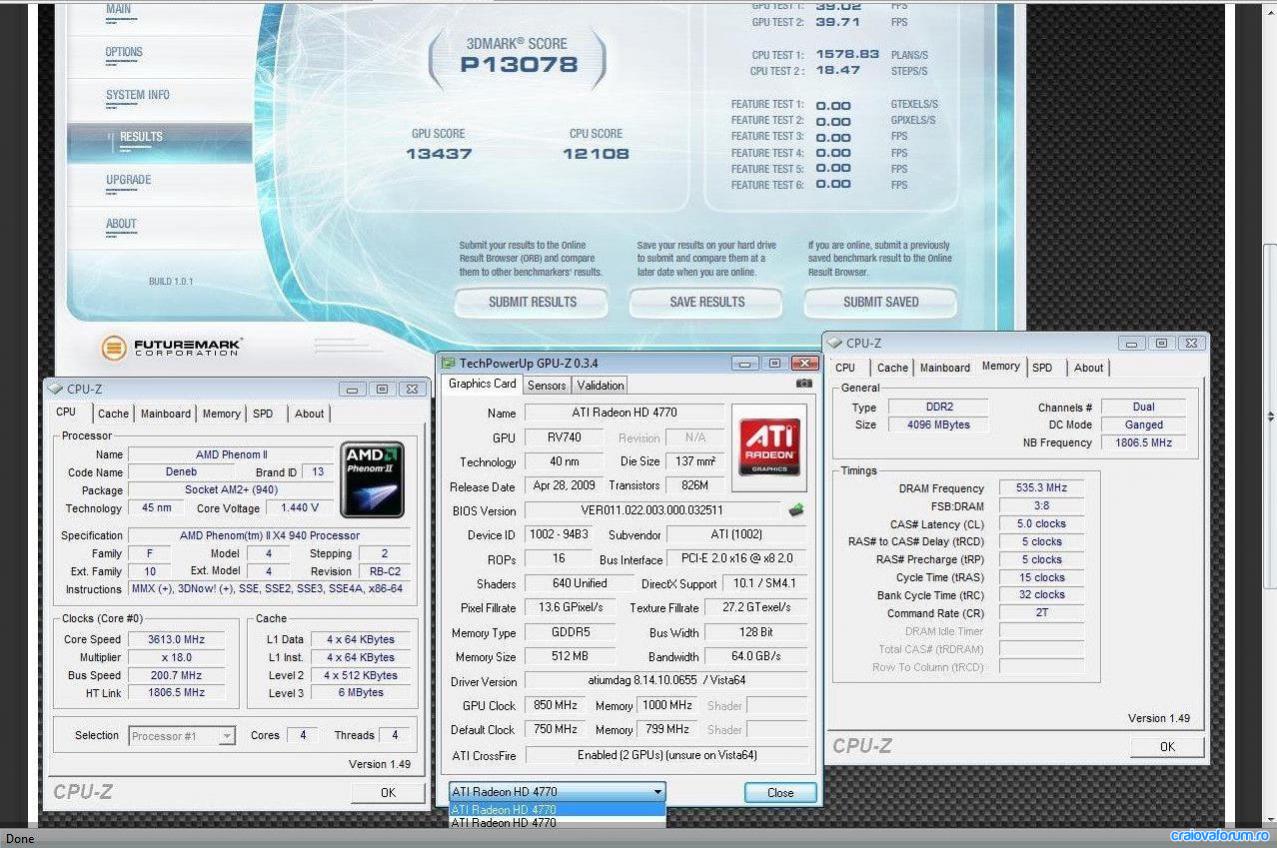Click the ATI CrossFire status field
This screenshot has width=1277, height=848.
coord(666,756)
